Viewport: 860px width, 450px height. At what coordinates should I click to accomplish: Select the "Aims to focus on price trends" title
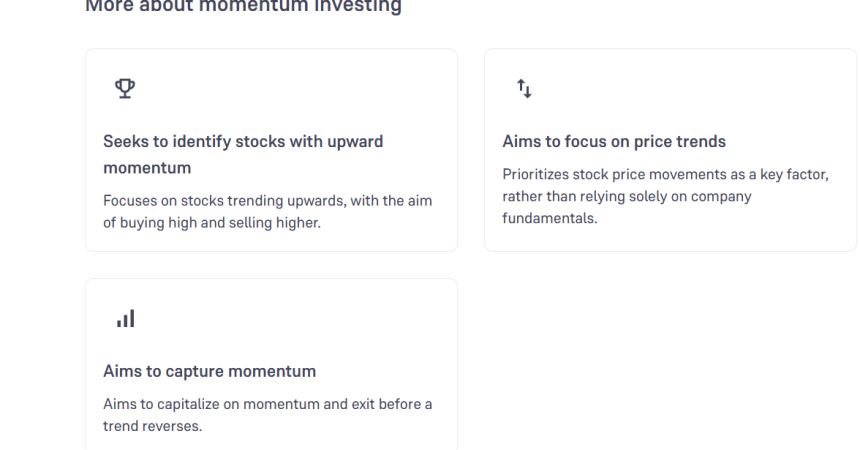coord(613,142)
